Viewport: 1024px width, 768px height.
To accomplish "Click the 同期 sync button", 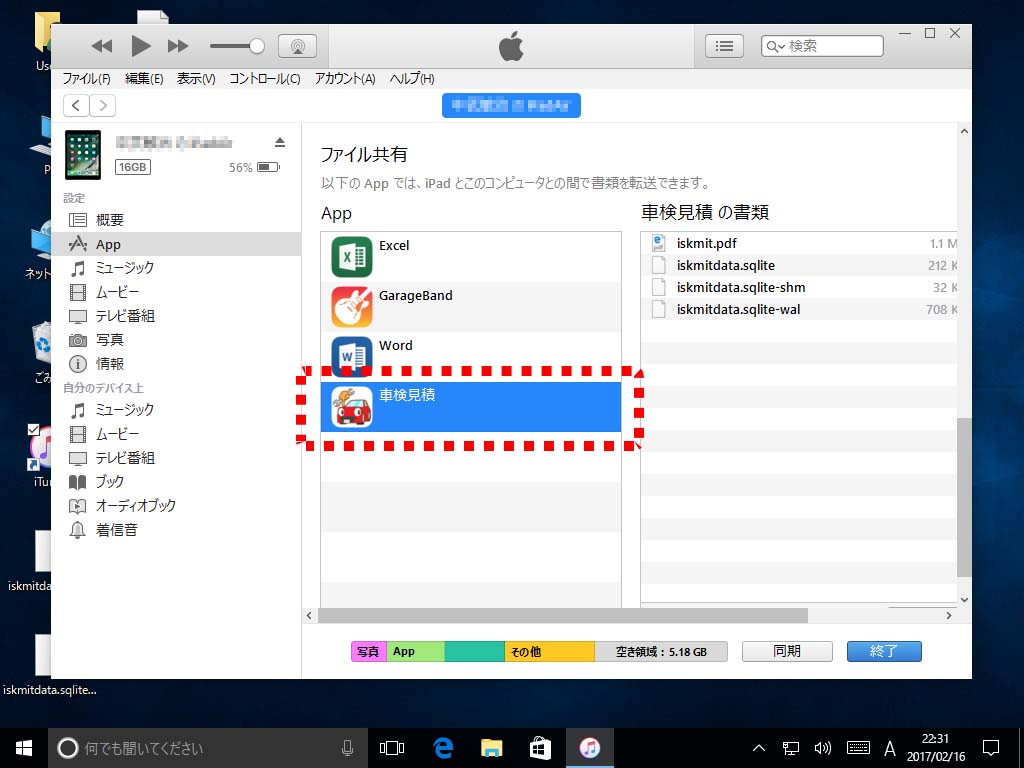I will tap(787, 651).
